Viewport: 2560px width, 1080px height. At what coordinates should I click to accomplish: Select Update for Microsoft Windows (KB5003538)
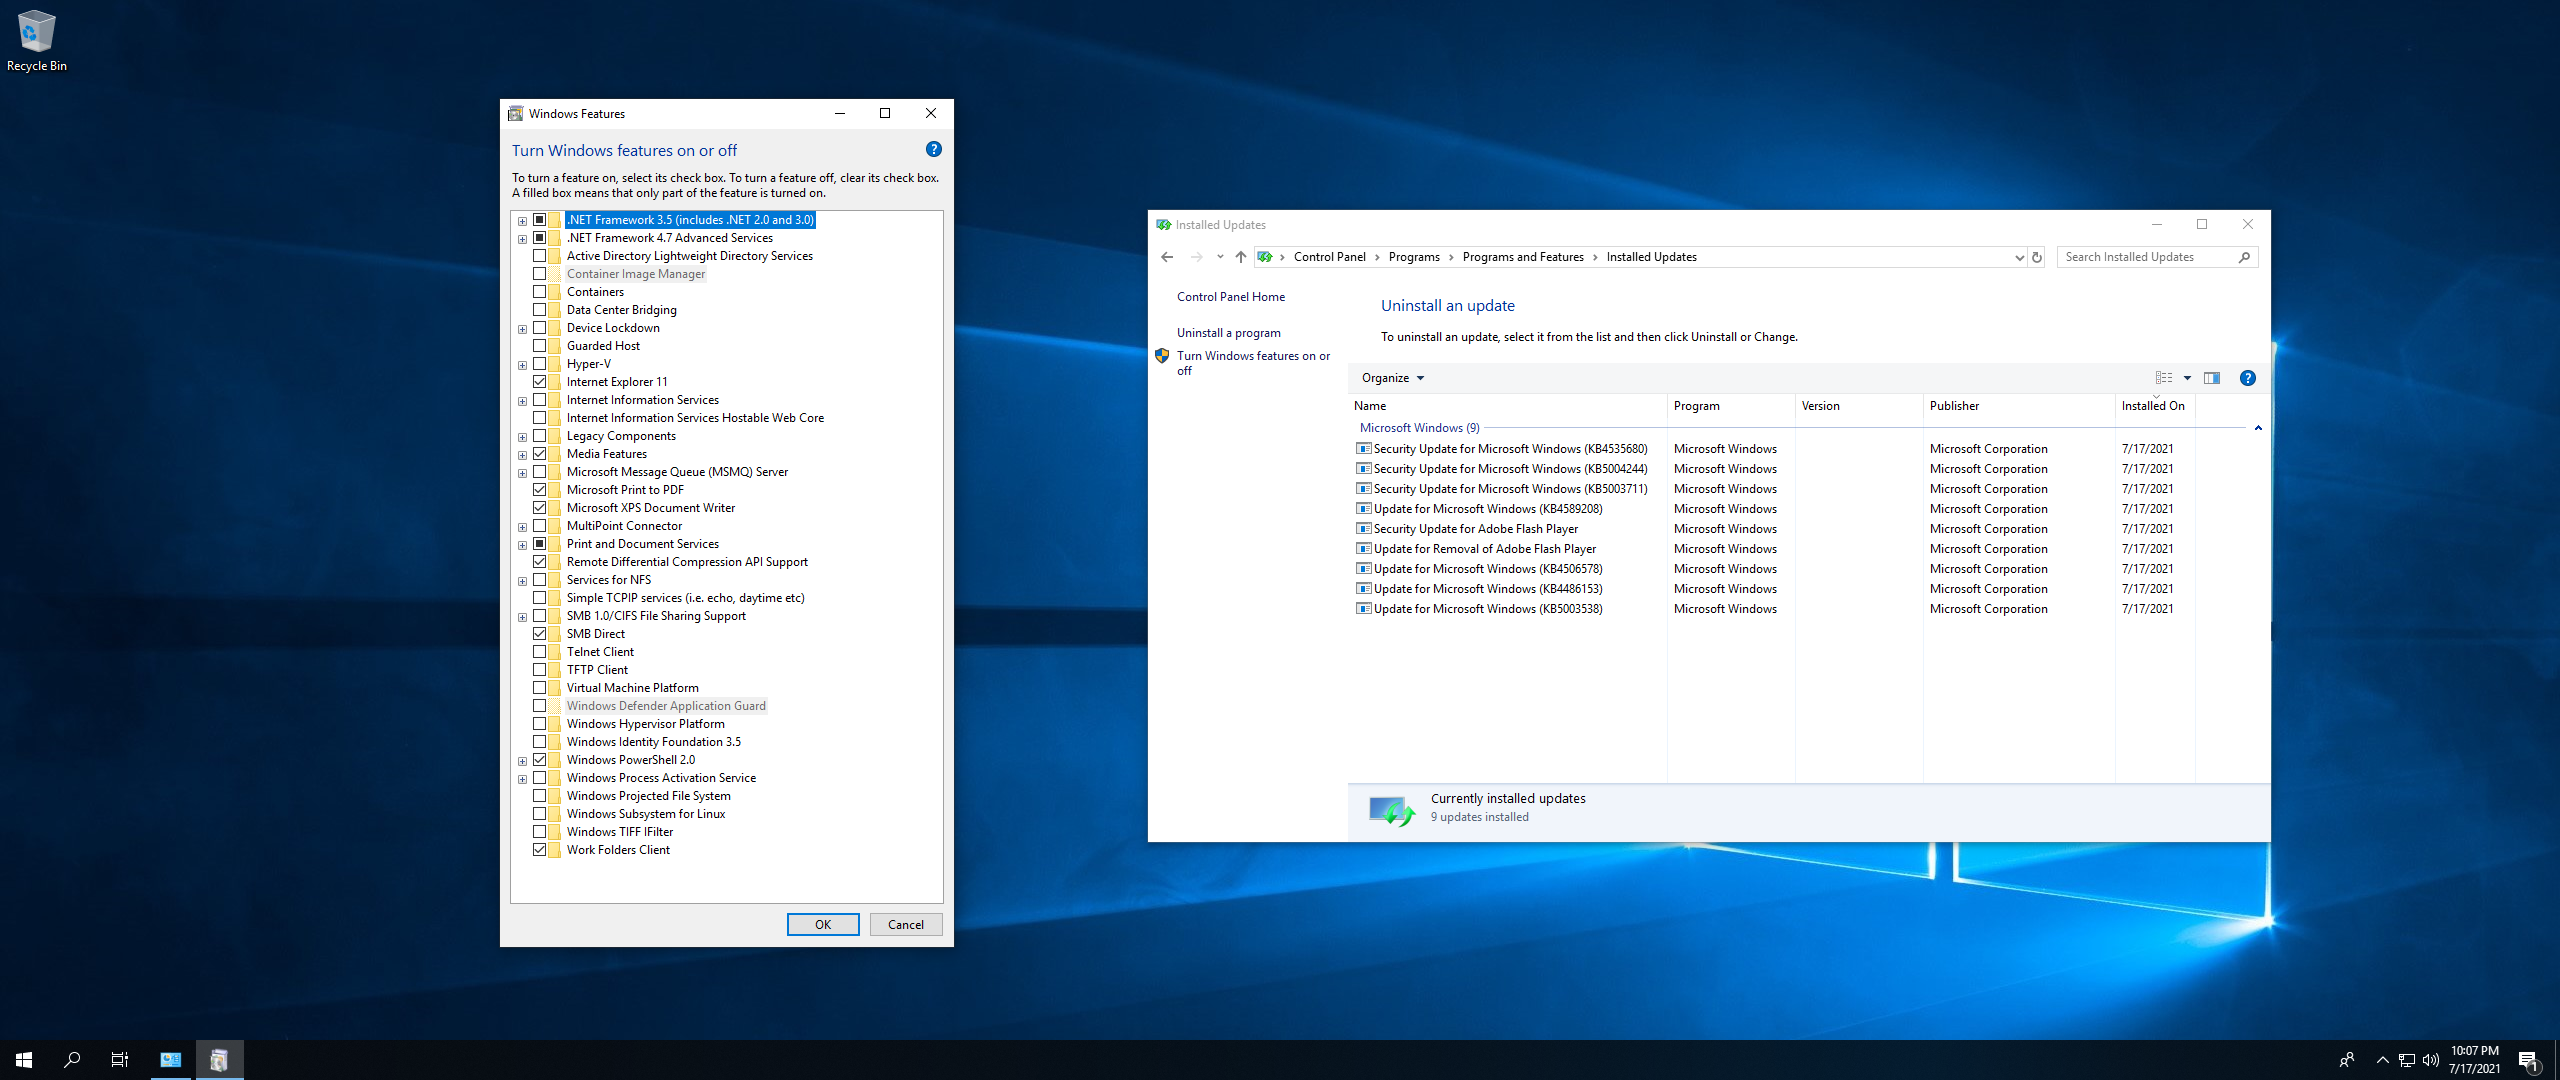1487,609
